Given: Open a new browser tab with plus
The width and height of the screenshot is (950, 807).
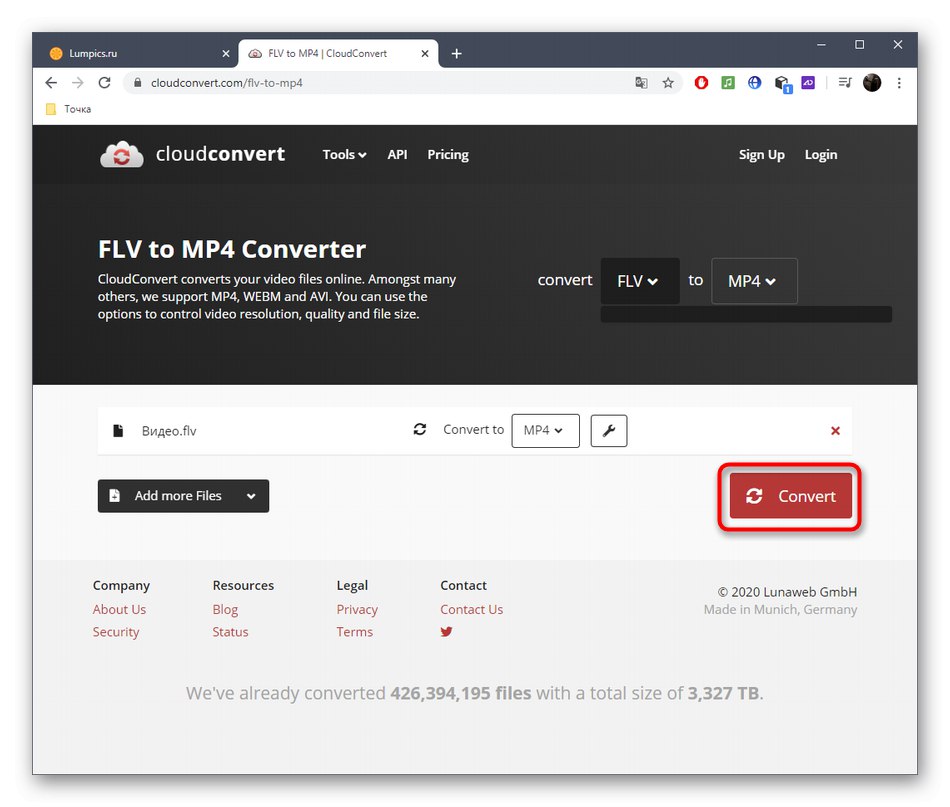Looking at the screenshot, I should (x=457, y=53).
